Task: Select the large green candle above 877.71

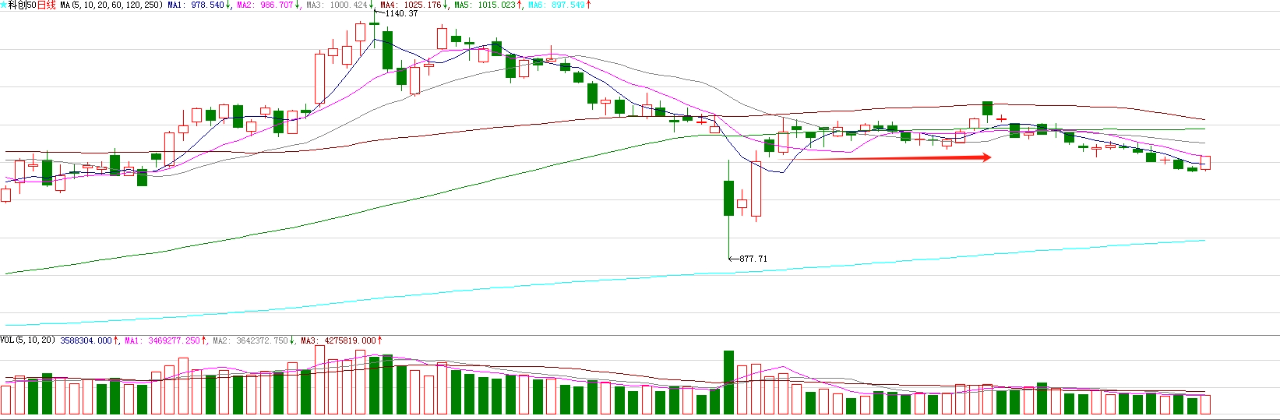Action: click(727, 198)
